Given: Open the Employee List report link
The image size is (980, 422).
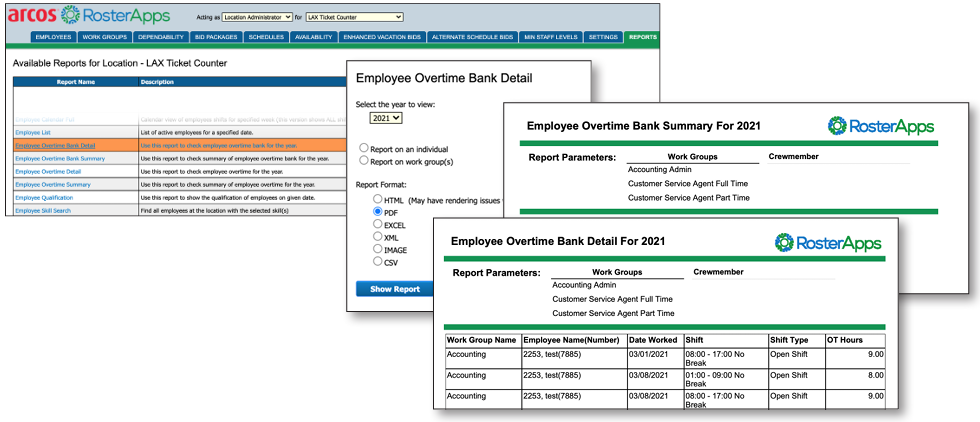Looking at the screenshot, I should click(33, 133).
